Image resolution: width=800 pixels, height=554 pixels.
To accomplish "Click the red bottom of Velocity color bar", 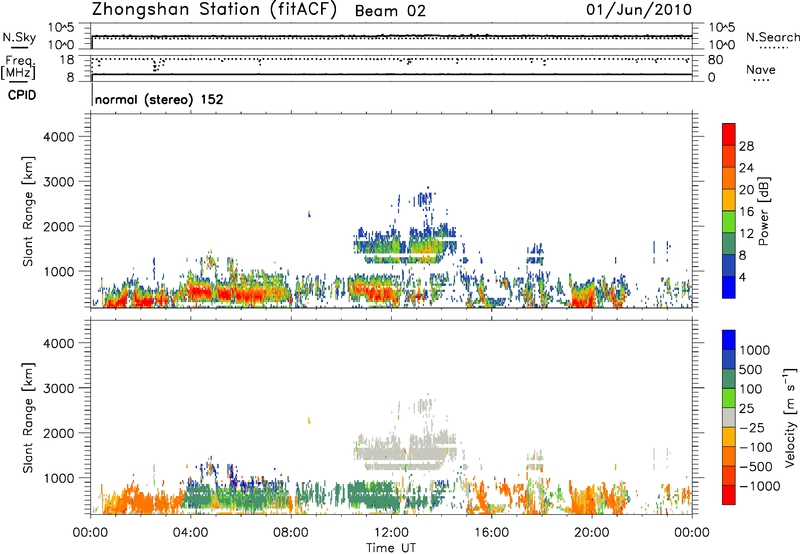I will (x=729, y=495).
